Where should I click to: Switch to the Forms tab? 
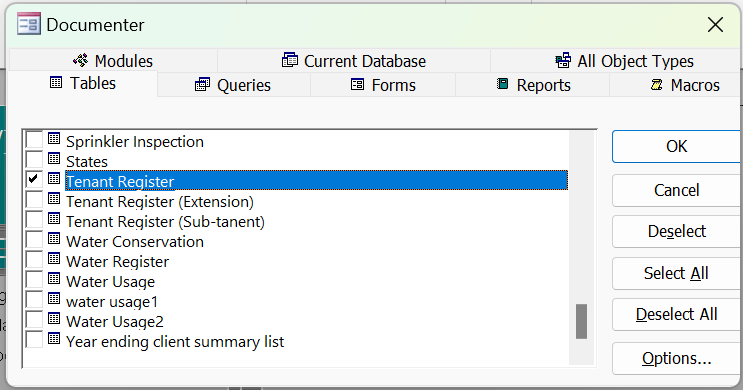(x=383, y=85)
